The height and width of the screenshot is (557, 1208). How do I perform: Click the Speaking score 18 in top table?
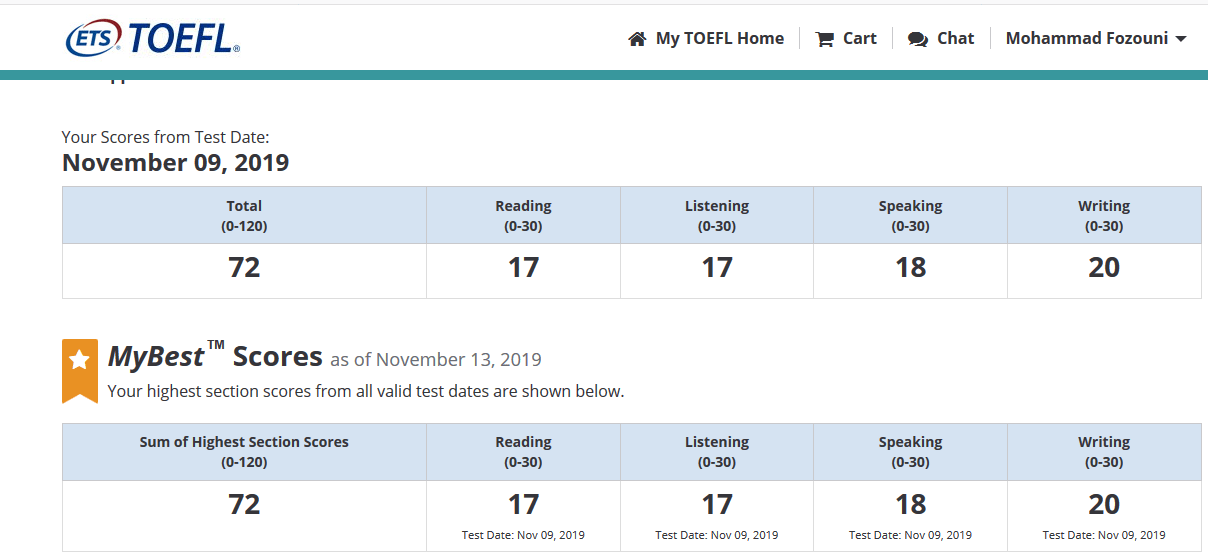click(x=910, y=268)
